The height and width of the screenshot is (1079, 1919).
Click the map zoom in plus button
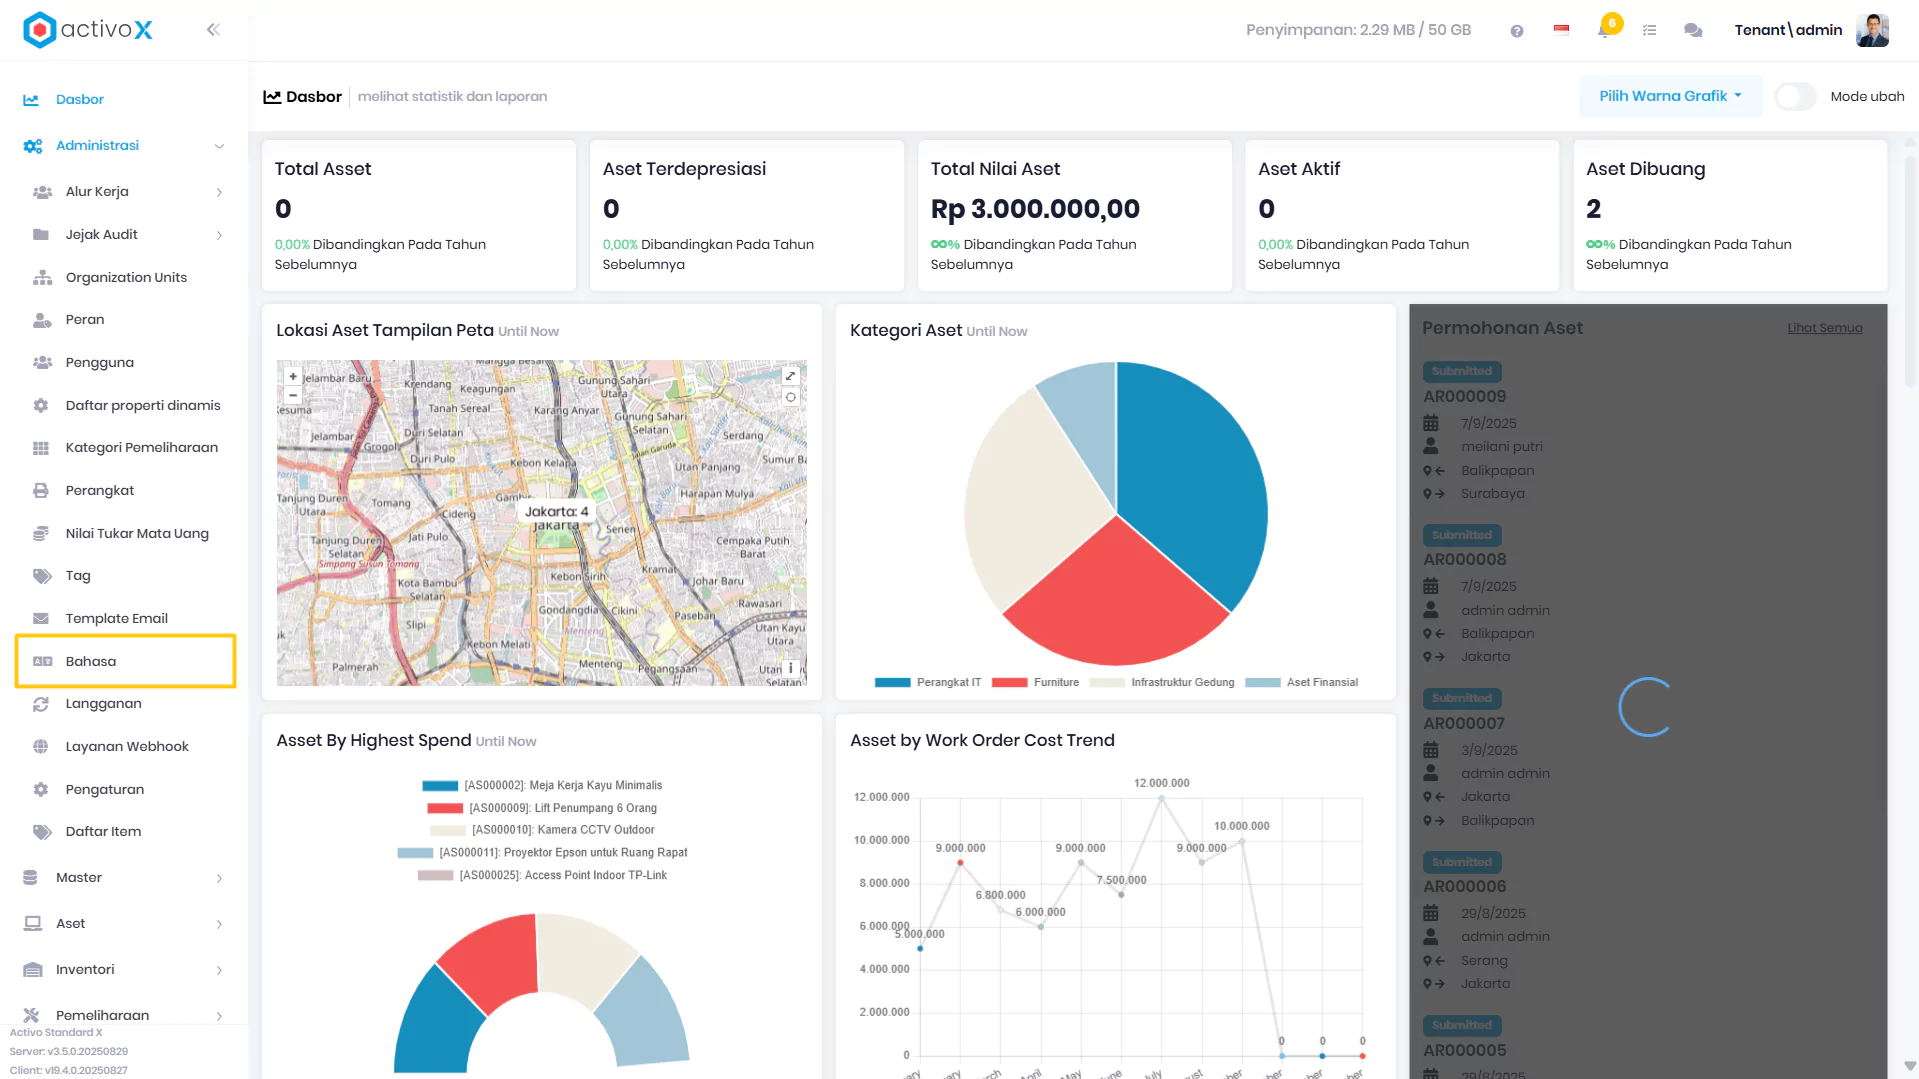(293, 377)
